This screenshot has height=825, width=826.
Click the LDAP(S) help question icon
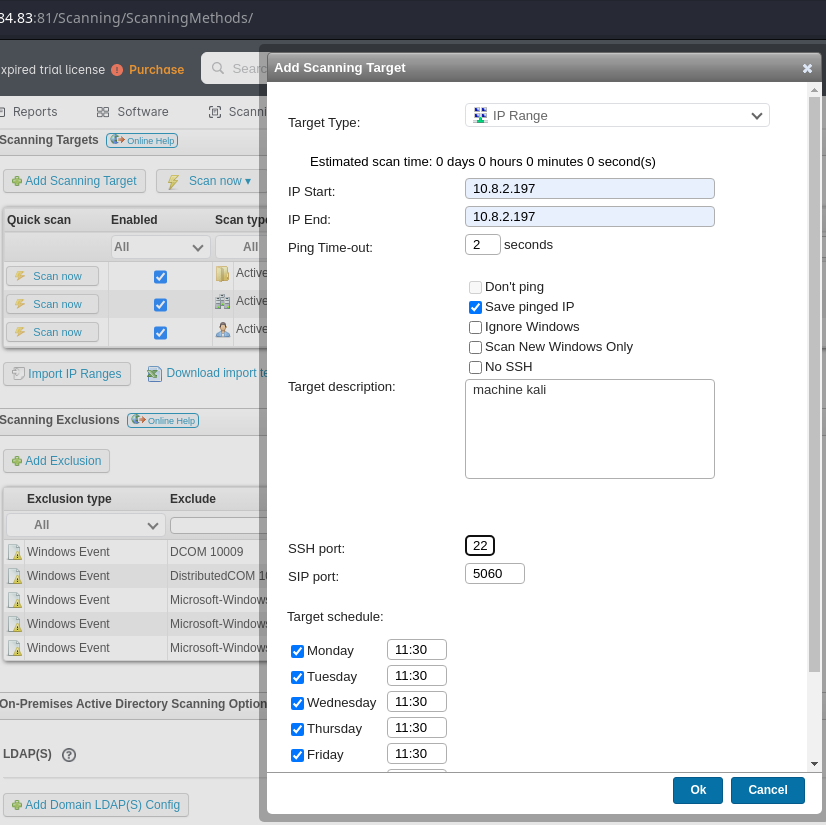tap(69, 755)
